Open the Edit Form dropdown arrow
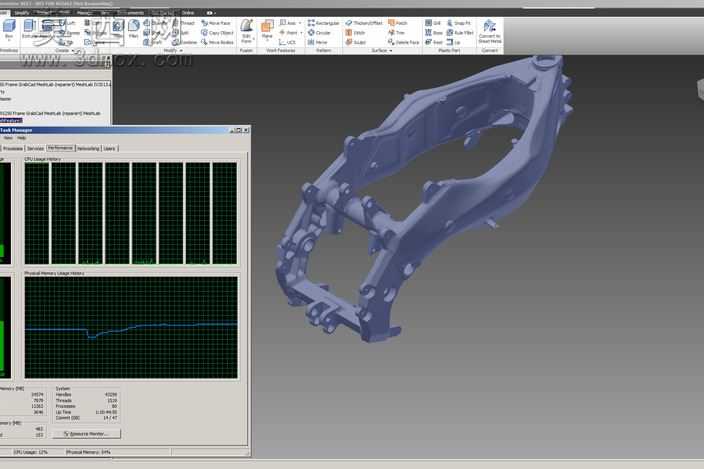The image size is (704, 469). pos(254,39)
